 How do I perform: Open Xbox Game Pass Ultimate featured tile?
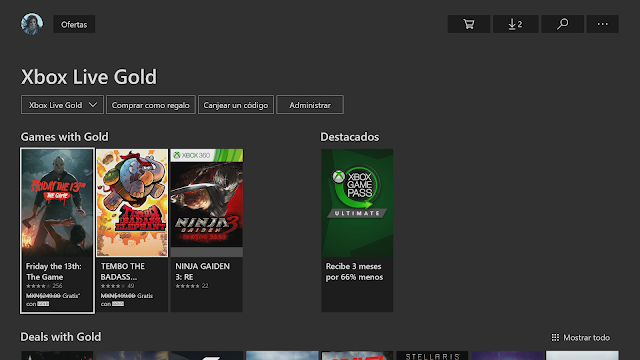[x=357, y=231]
